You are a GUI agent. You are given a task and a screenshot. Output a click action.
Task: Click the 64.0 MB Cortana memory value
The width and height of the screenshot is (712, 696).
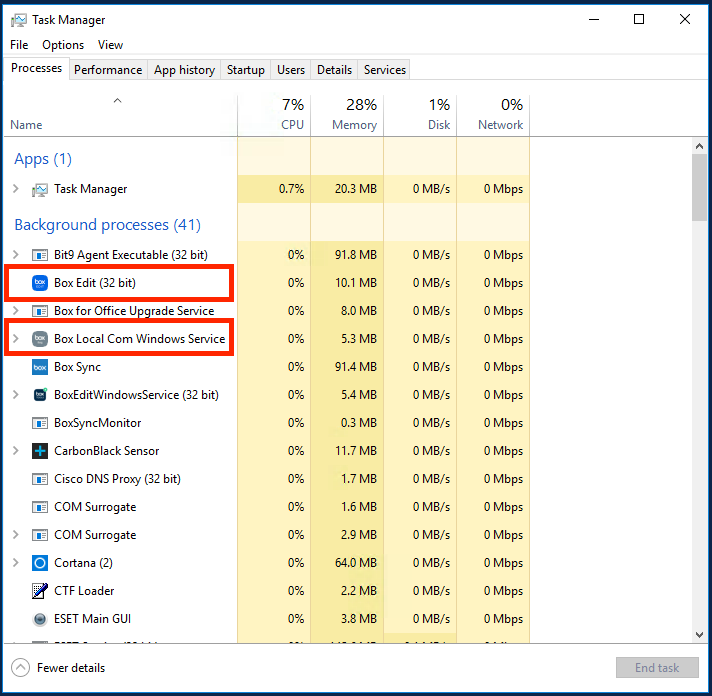[x=356, y=563]
